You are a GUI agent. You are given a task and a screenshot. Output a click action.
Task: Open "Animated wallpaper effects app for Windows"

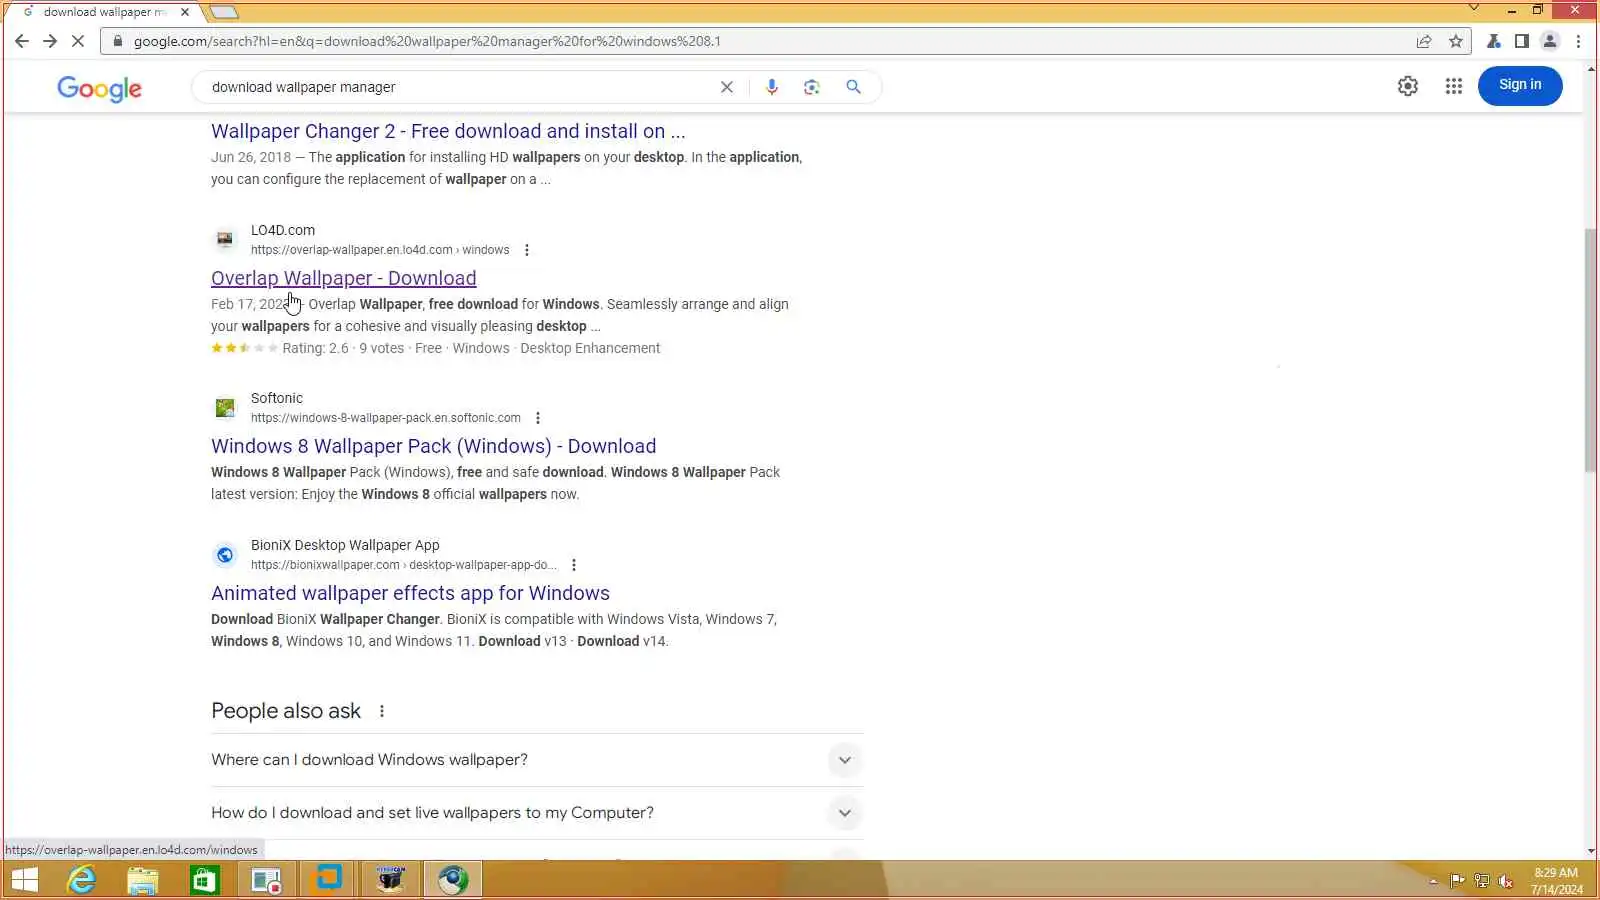pyautogui.click(x=410, y=593)
